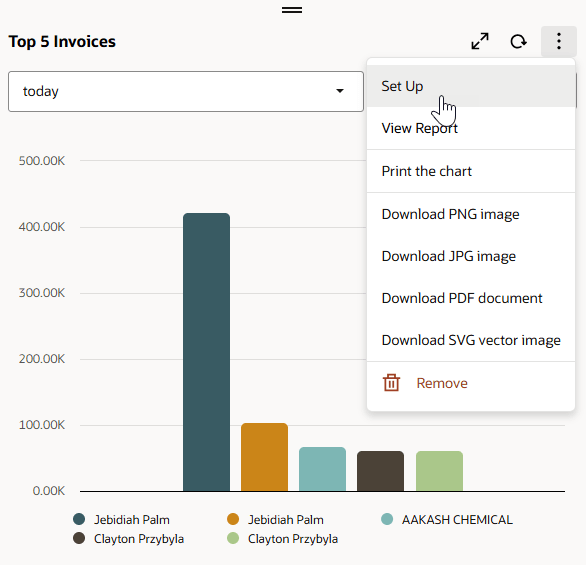
Task: Grab the drag handle above the title
Action: [x=292, y=10]
